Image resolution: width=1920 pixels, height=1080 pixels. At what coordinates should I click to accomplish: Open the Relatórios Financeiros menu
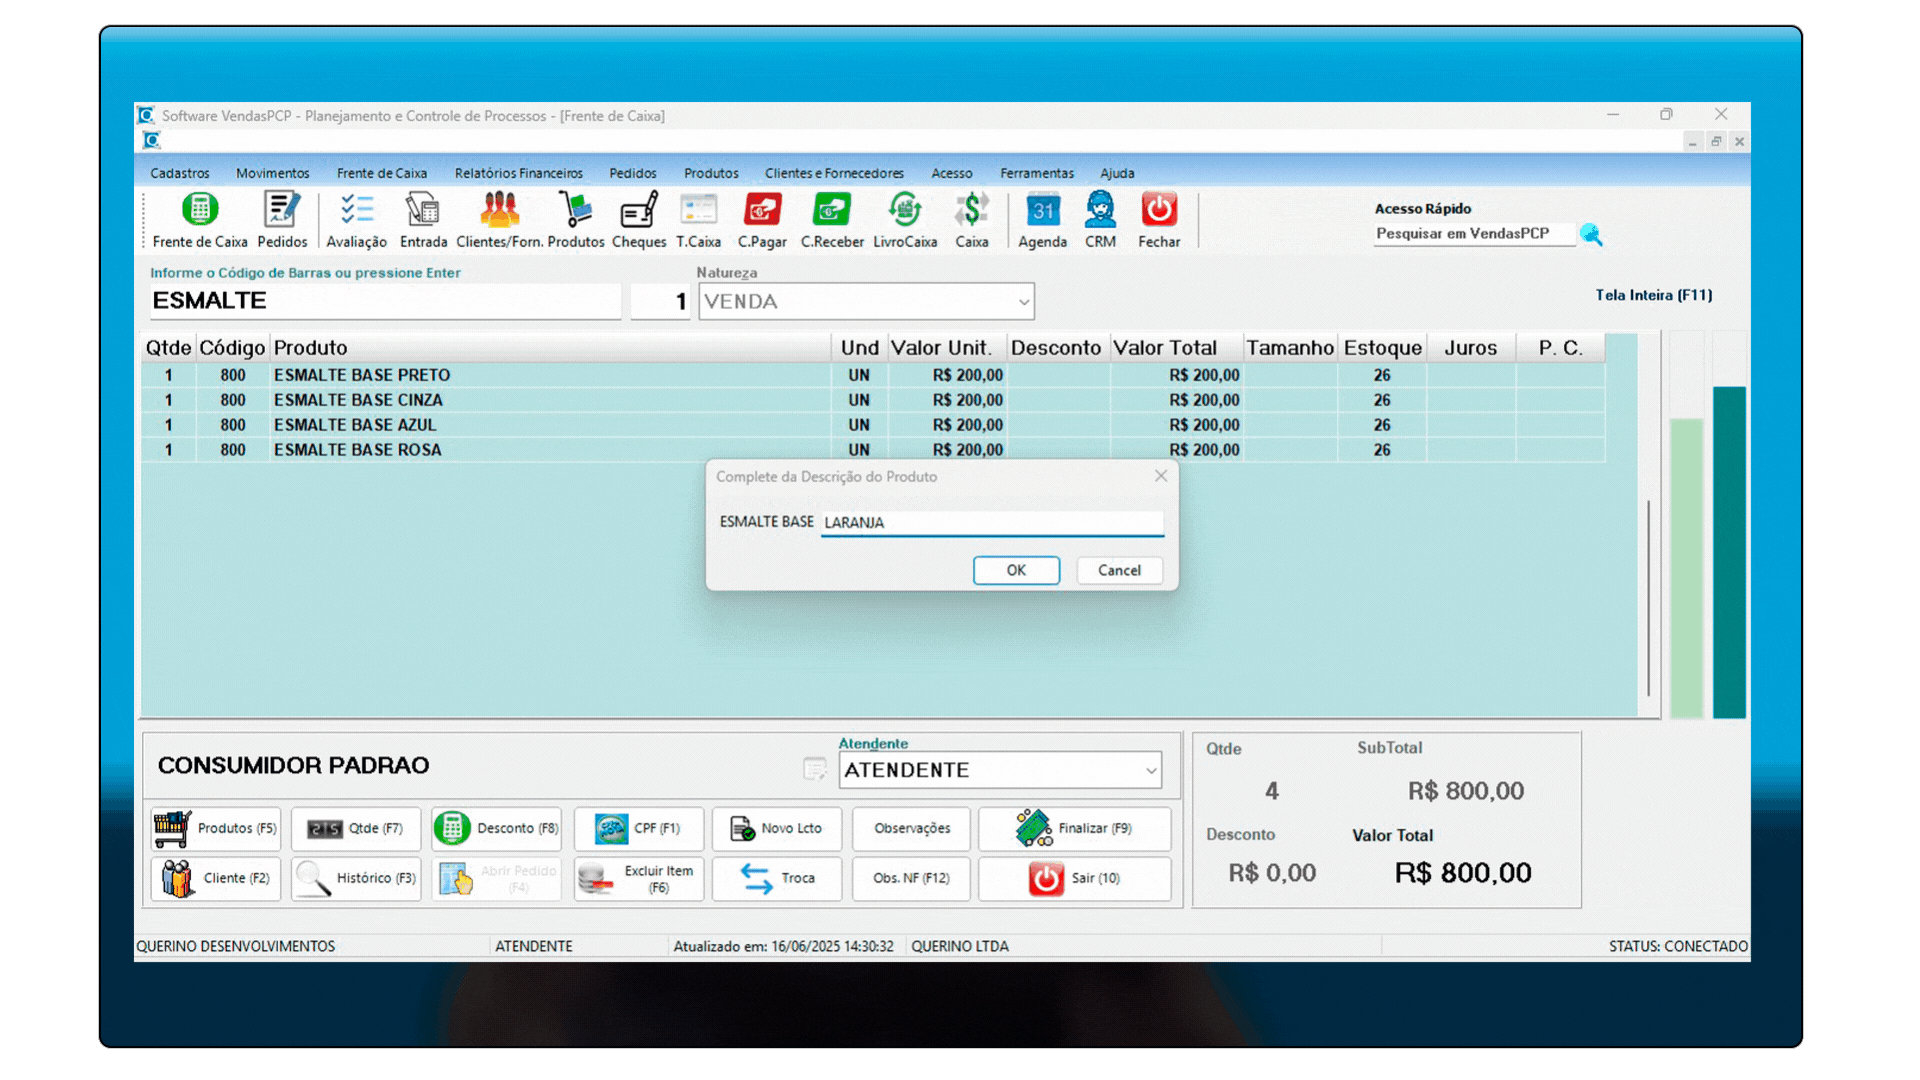tap(518, 173)
